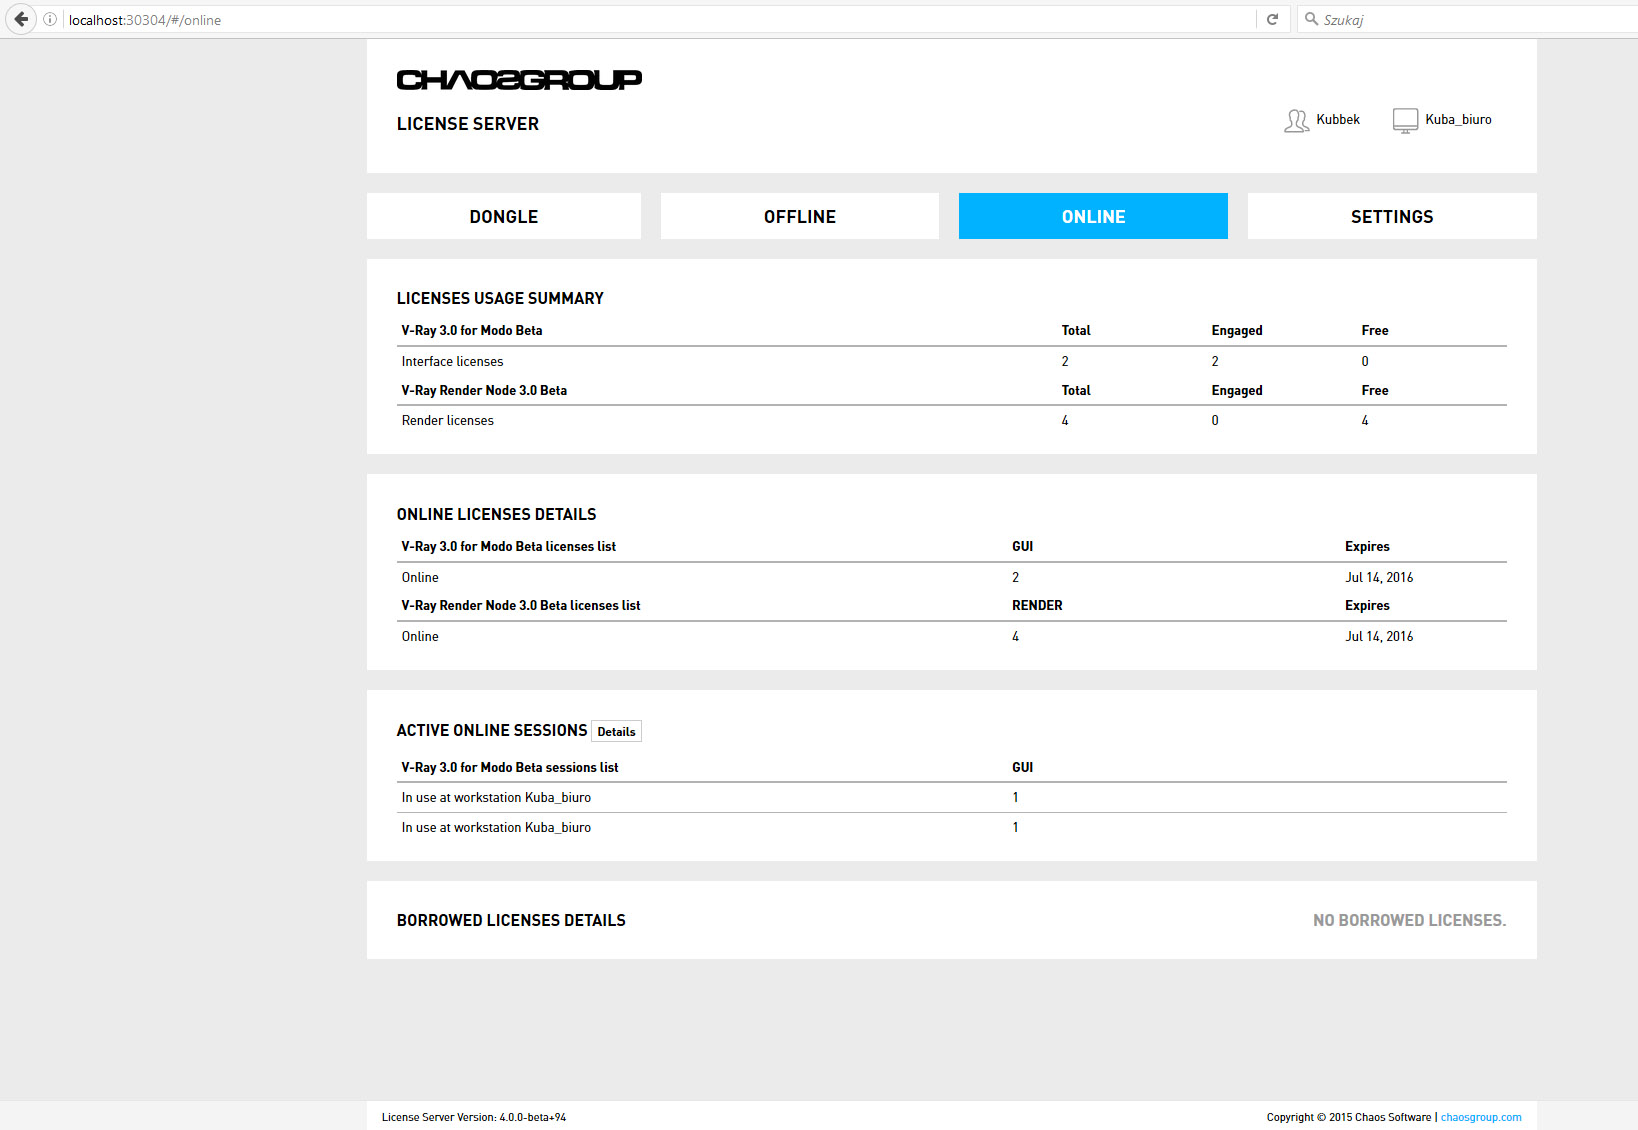Click expiry date in the RENDER licenses row

(1379, 636)
